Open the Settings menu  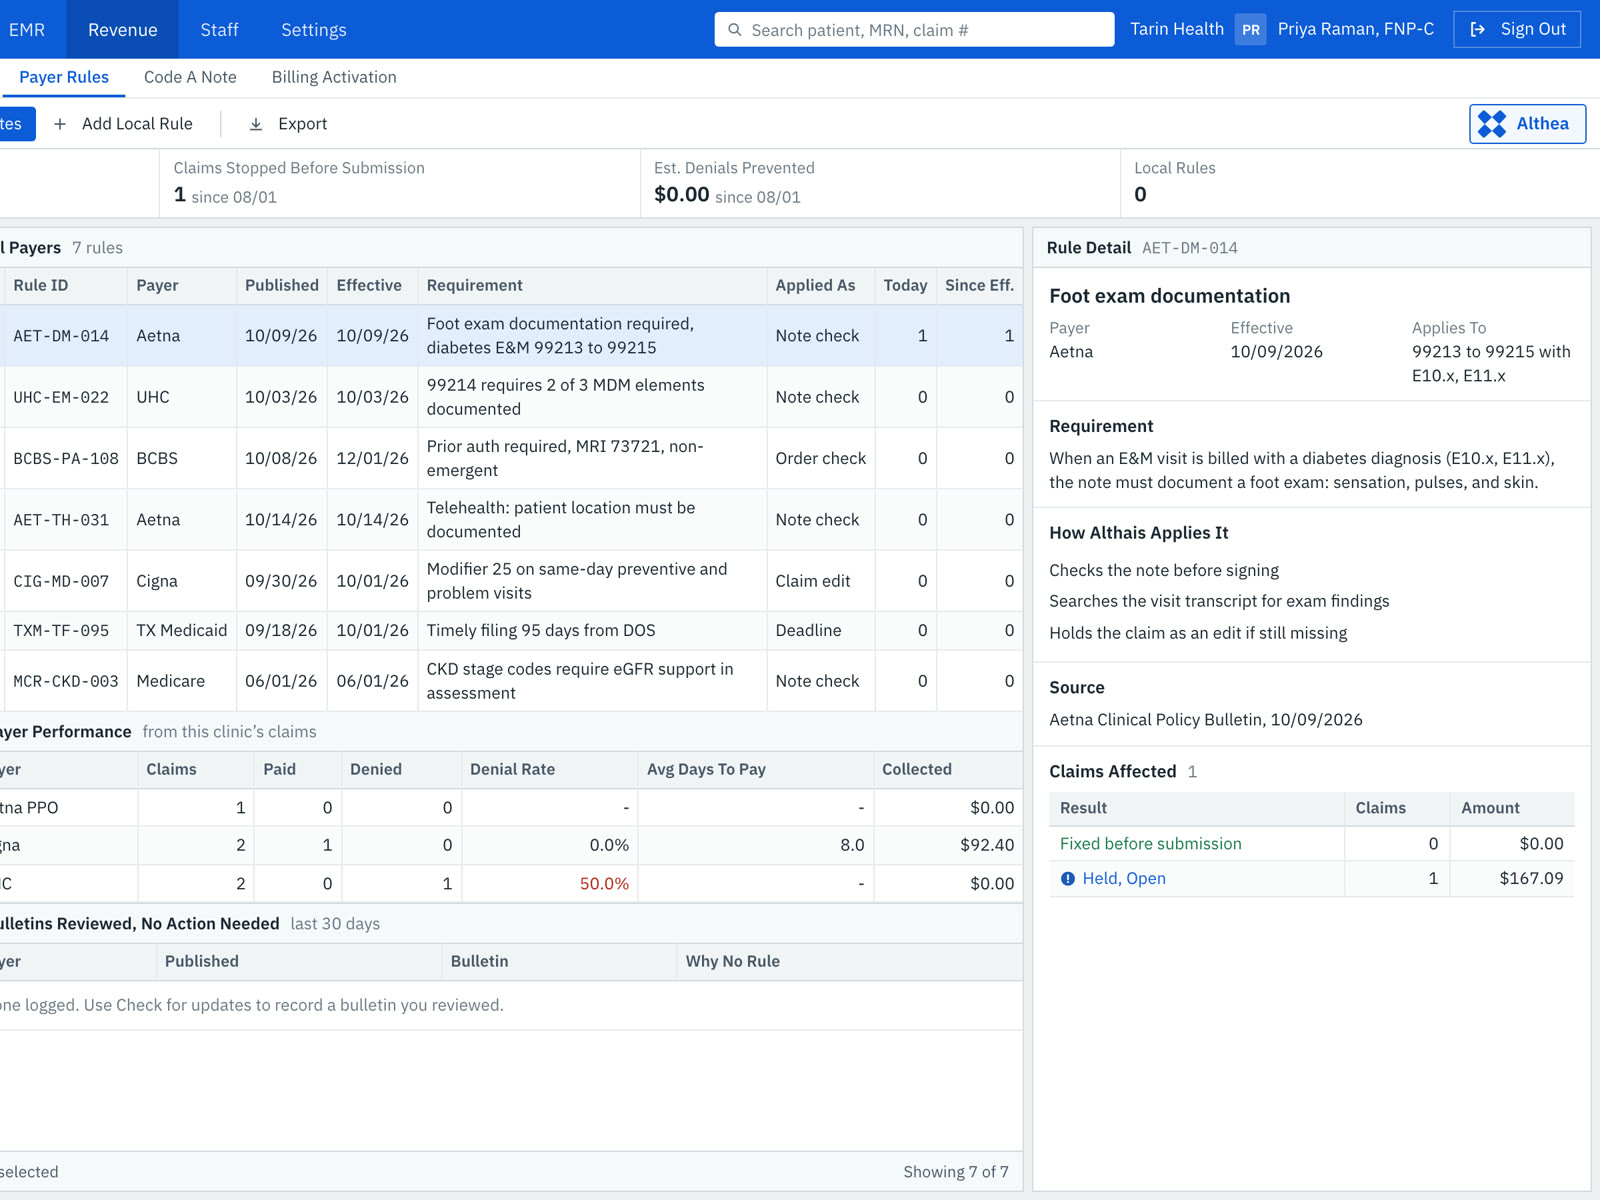click(314, 30)
